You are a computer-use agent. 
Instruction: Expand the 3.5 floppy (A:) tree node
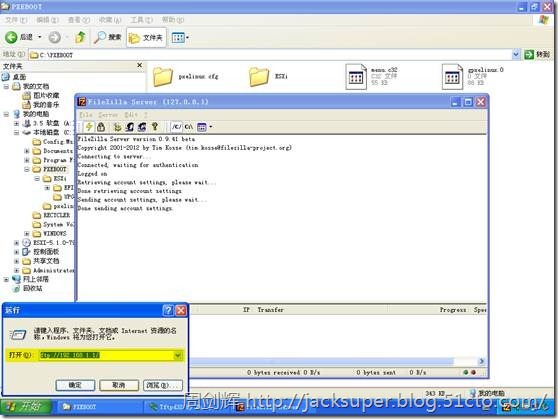16,124
